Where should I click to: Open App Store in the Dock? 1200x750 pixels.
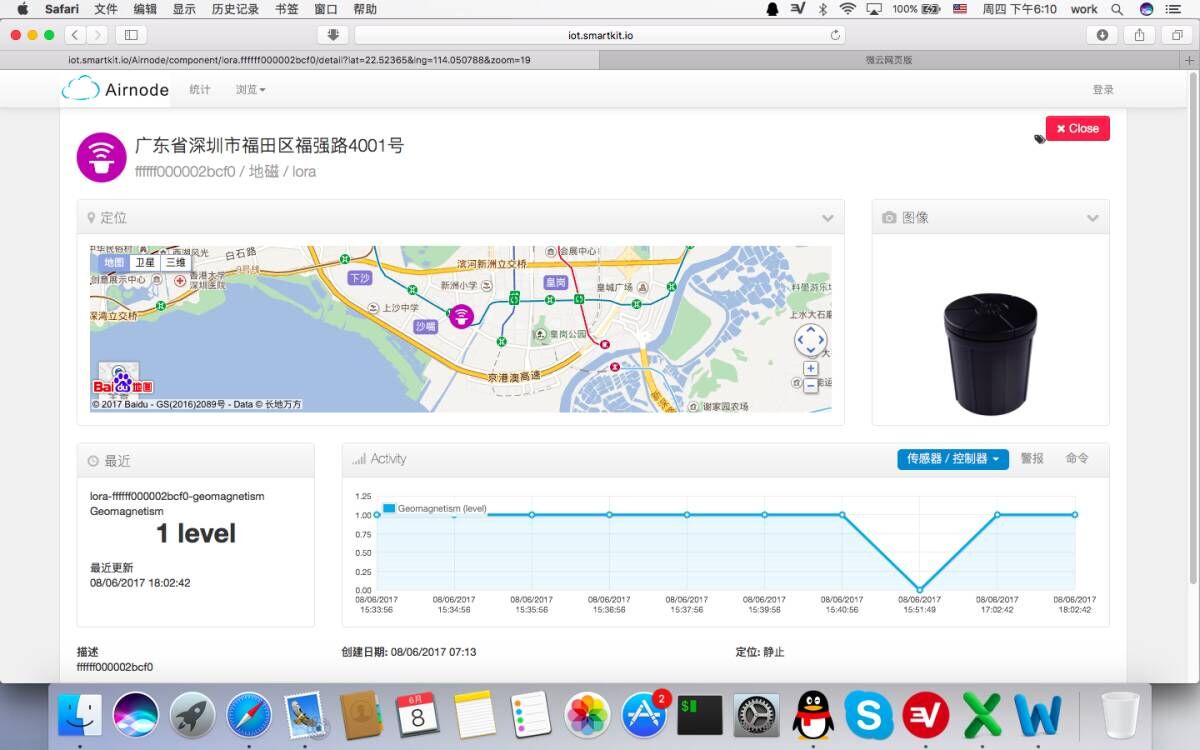click(x=645, y=715)
